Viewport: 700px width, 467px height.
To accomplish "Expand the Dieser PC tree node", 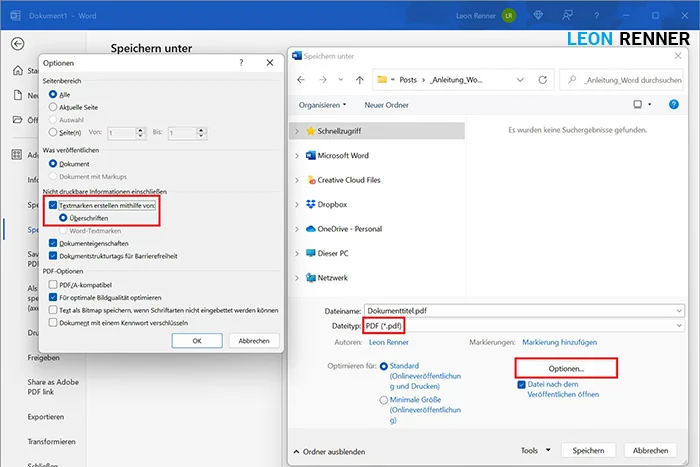I will 297,253.
